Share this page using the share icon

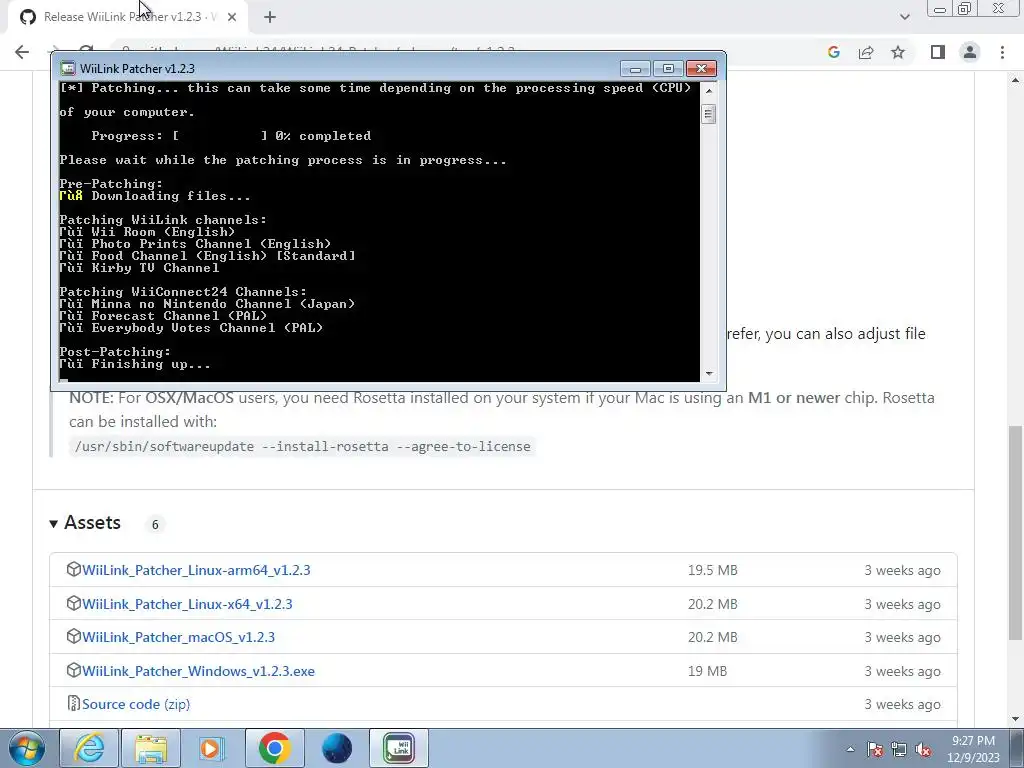pos(866,52)
